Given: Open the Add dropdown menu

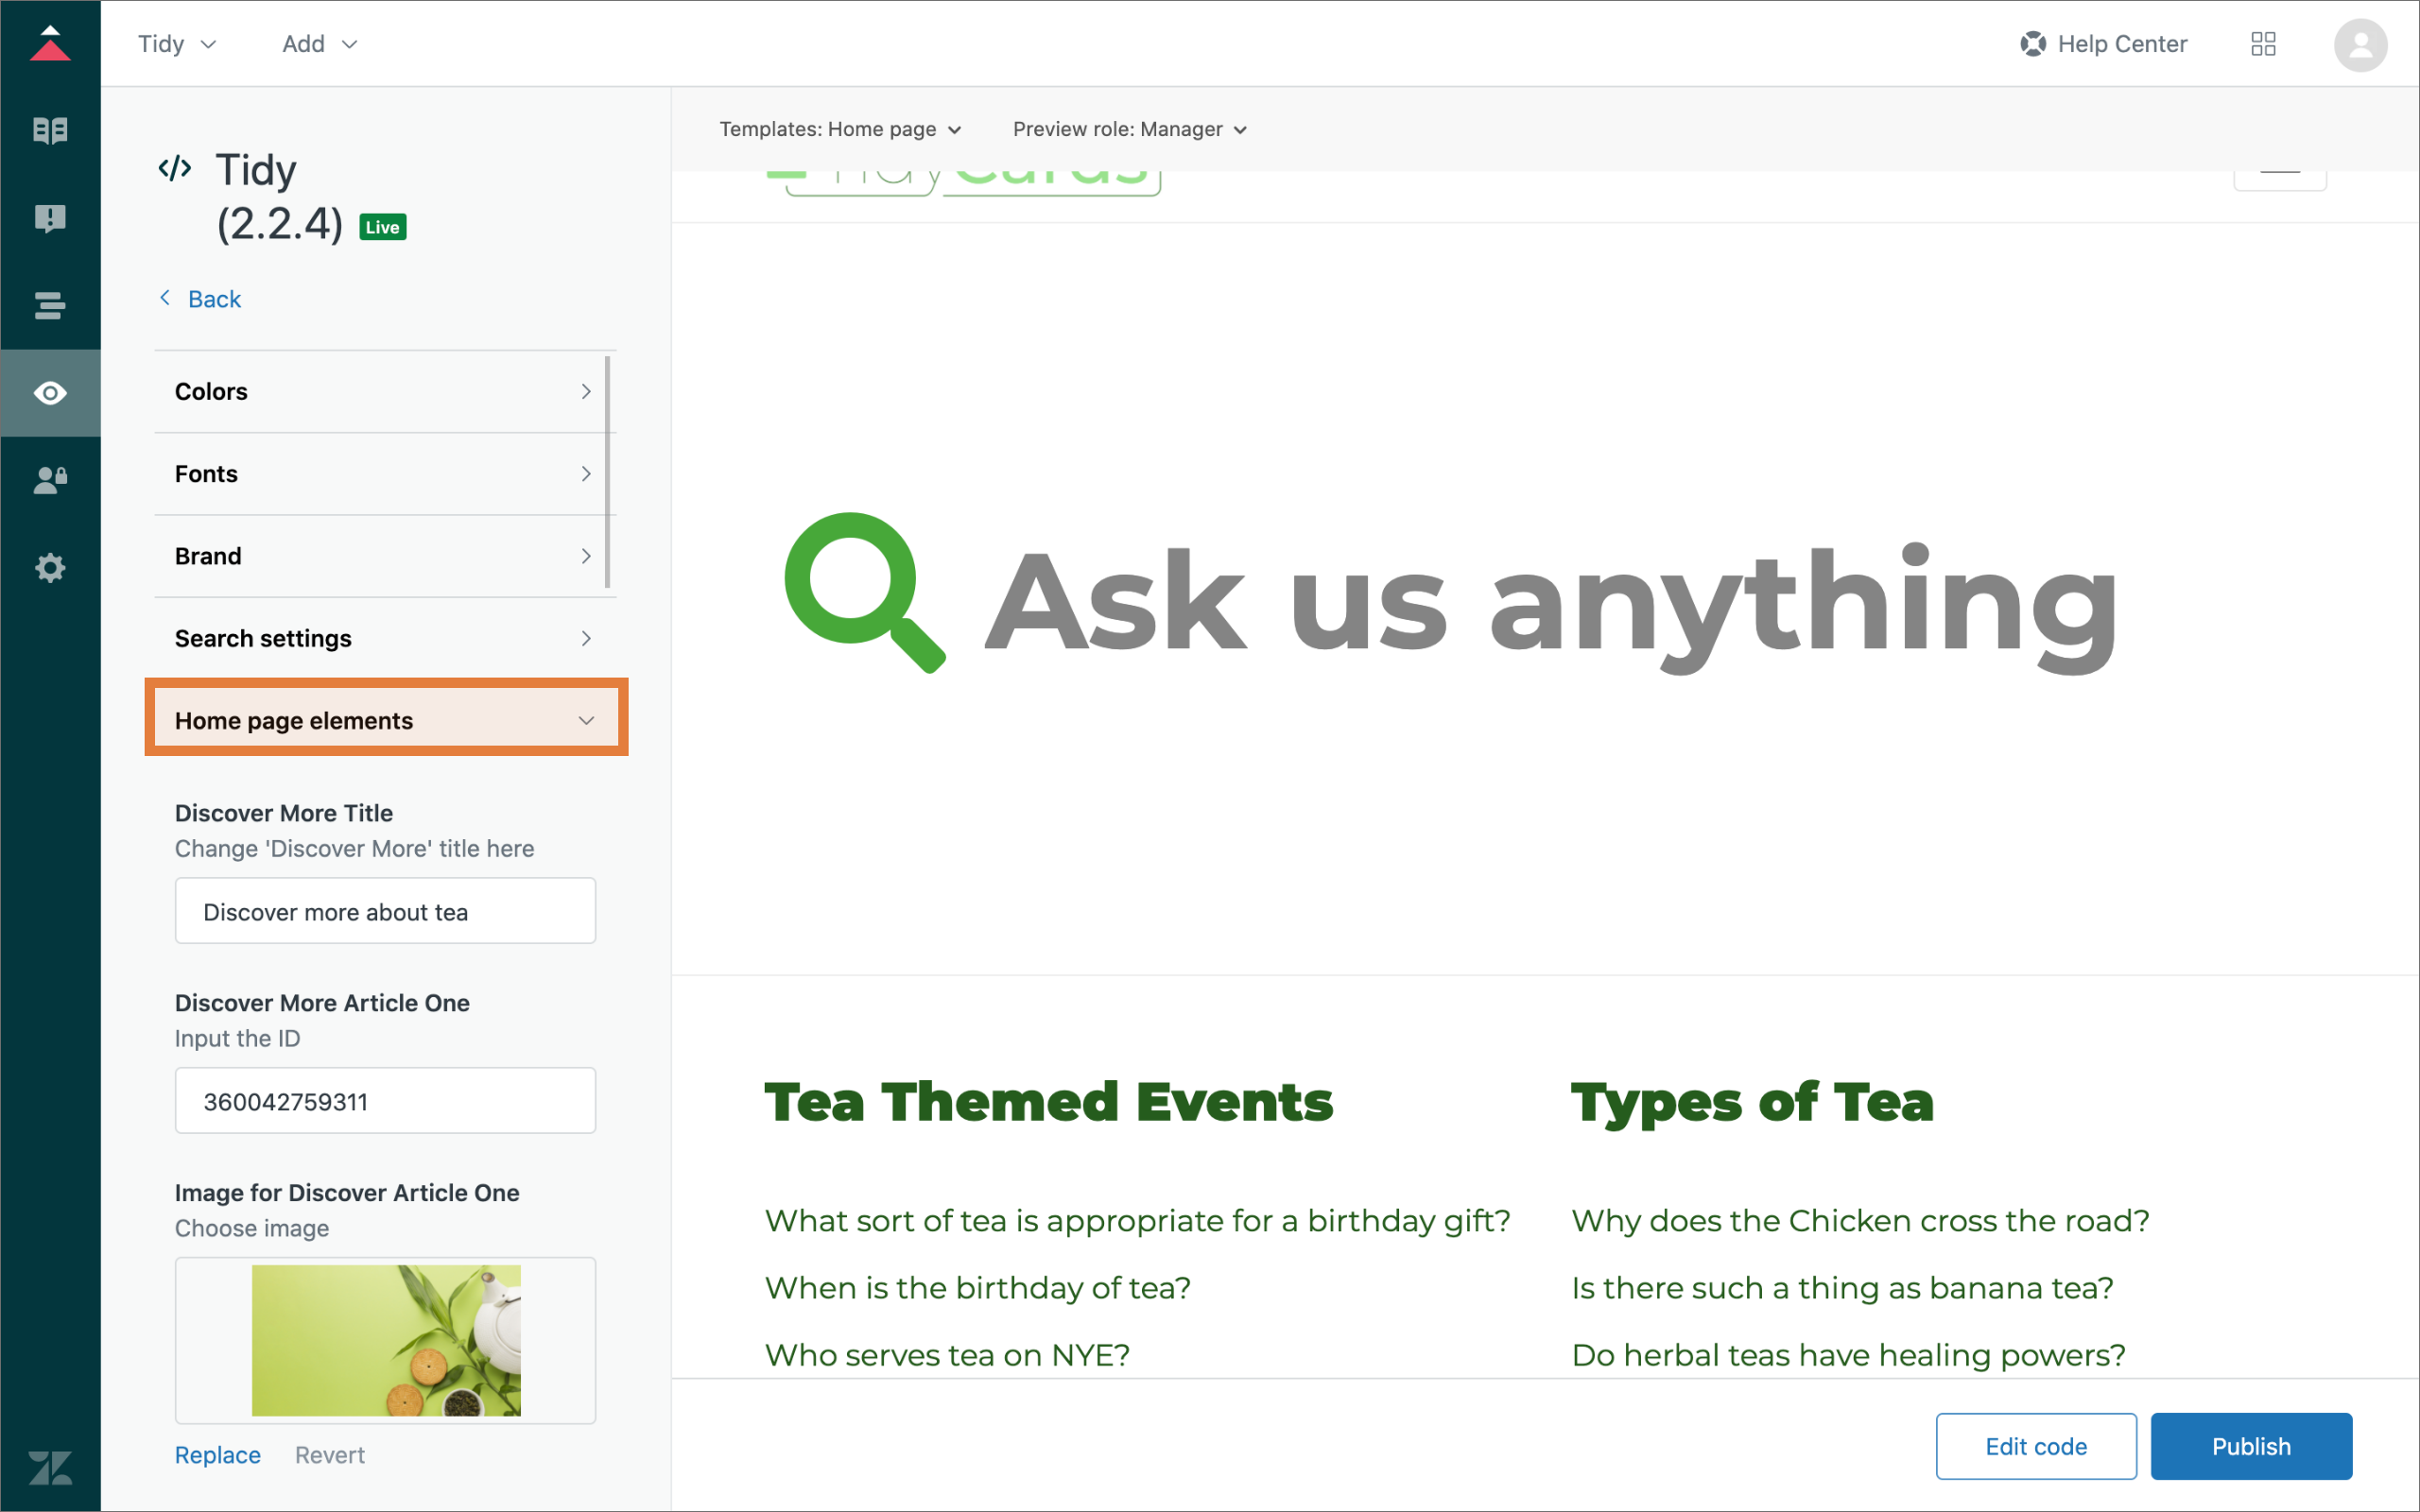Looking at the screenshot, I should (x=319, y=44).
